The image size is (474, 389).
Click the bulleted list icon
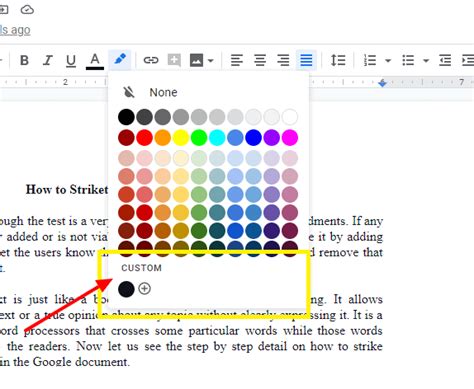(x=408, y=60)
